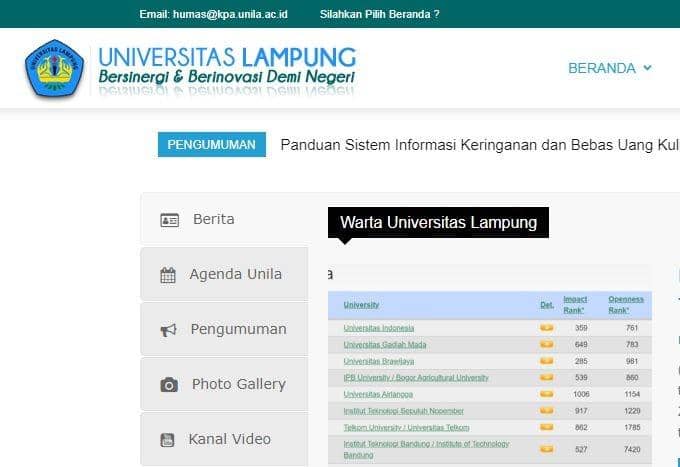Click detail icon for Universitas Airlangga

[546, 394]
